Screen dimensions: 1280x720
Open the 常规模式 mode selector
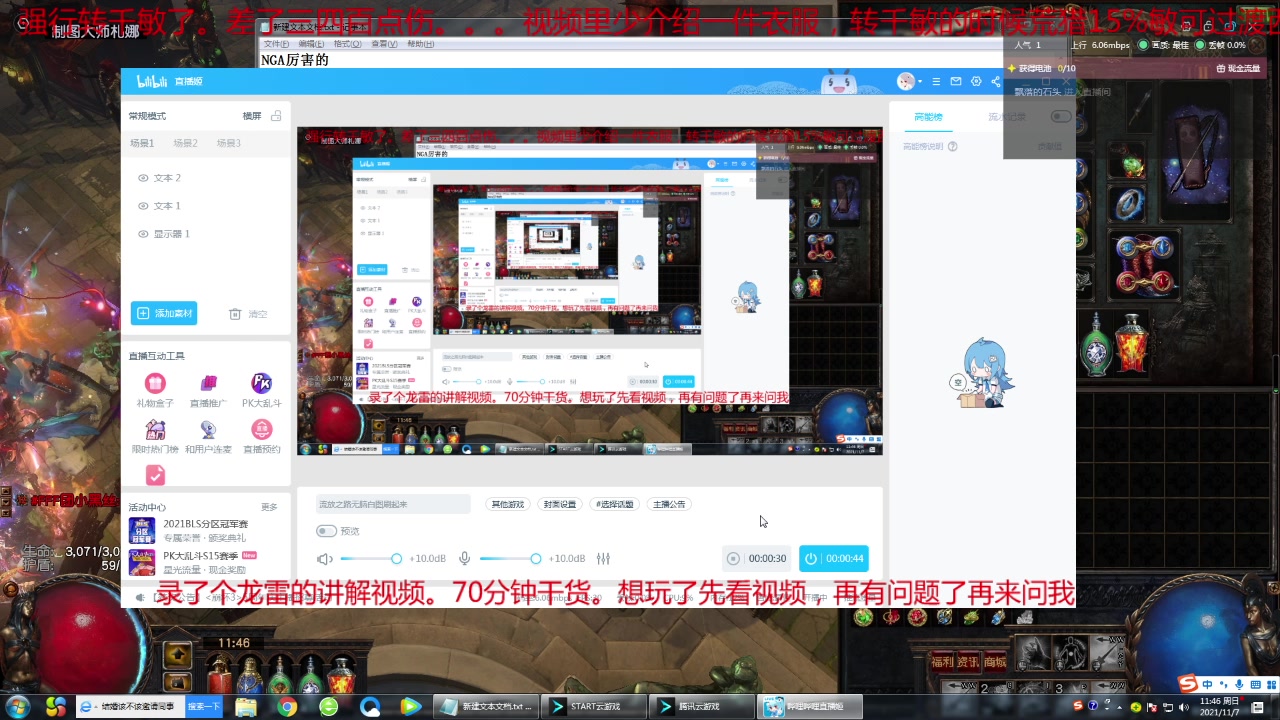click(147, 116)
